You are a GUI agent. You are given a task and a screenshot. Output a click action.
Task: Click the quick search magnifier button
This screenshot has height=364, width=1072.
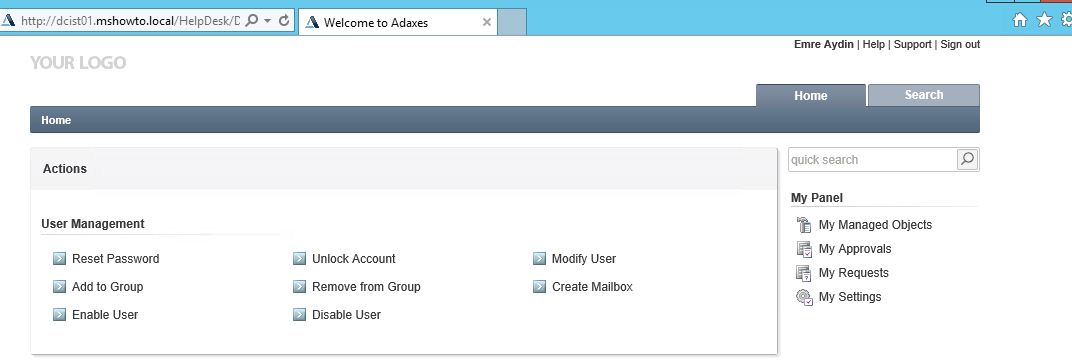pyautogui.click(x=967, y=159)
